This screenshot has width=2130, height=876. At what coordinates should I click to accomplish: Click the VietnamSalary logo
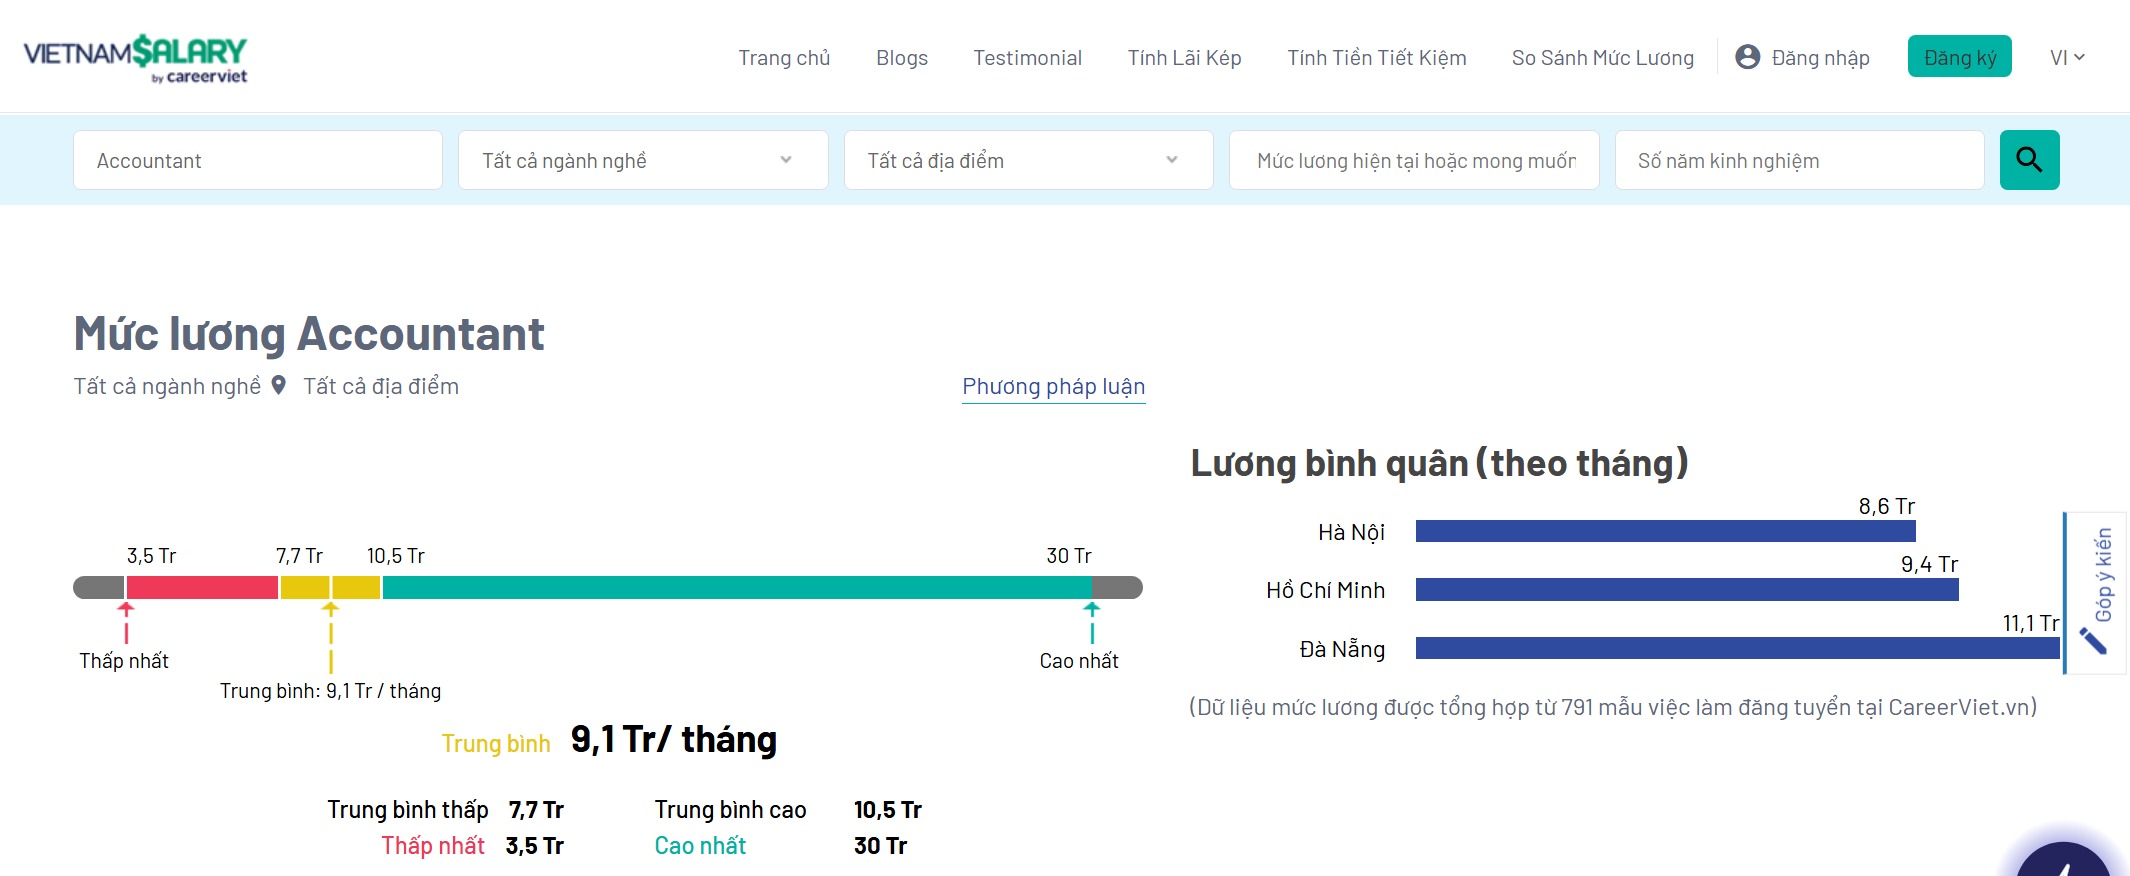(135, 58)
